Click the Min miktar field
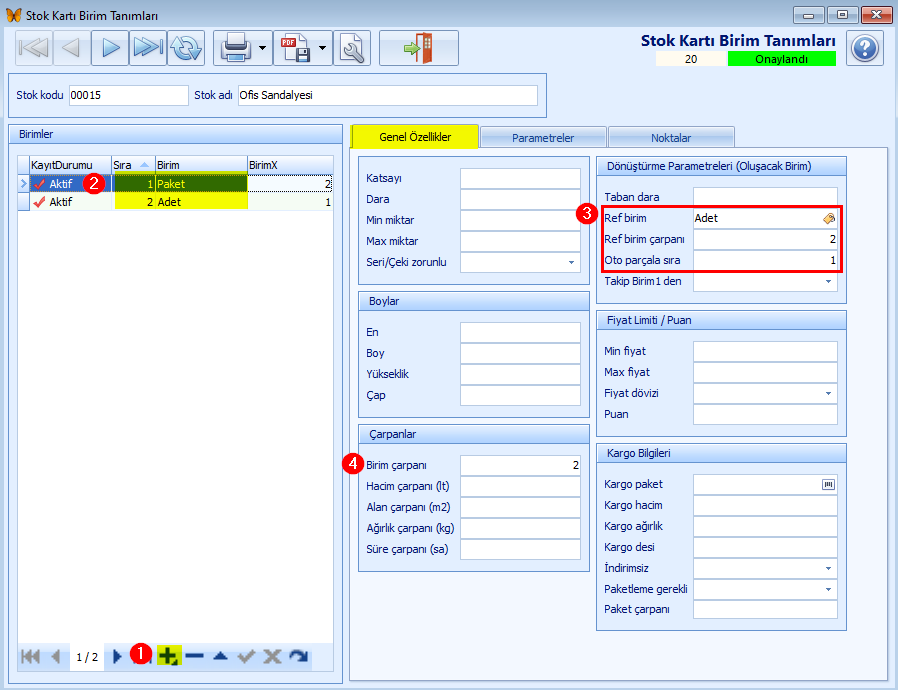The height and width of the screenshot is (690, 898). [520, 220]
